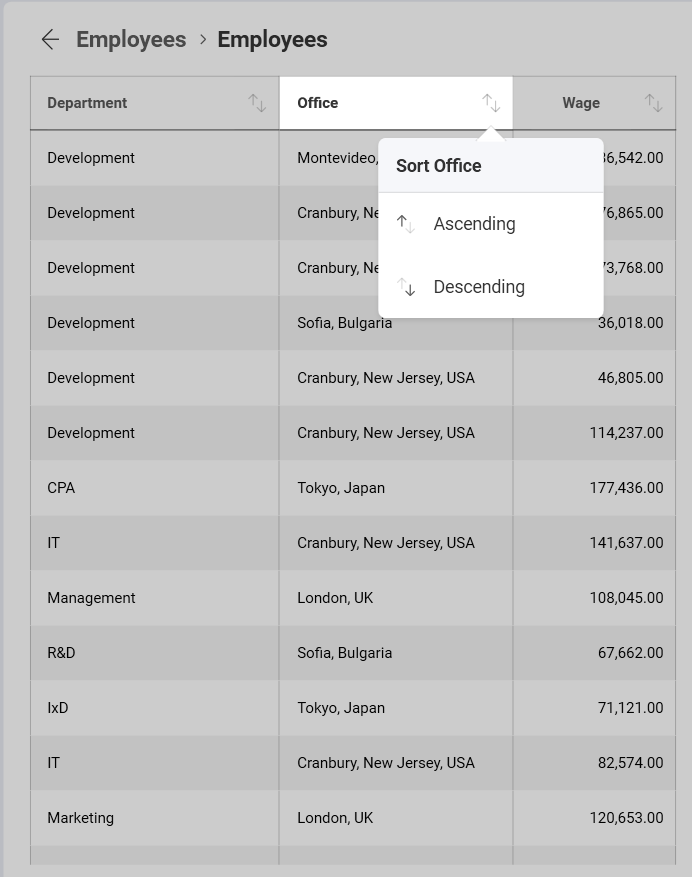Screen dimensions: 692x877
Task: Select the wage cell 177,436.00
Action: [x=626, y=488]
